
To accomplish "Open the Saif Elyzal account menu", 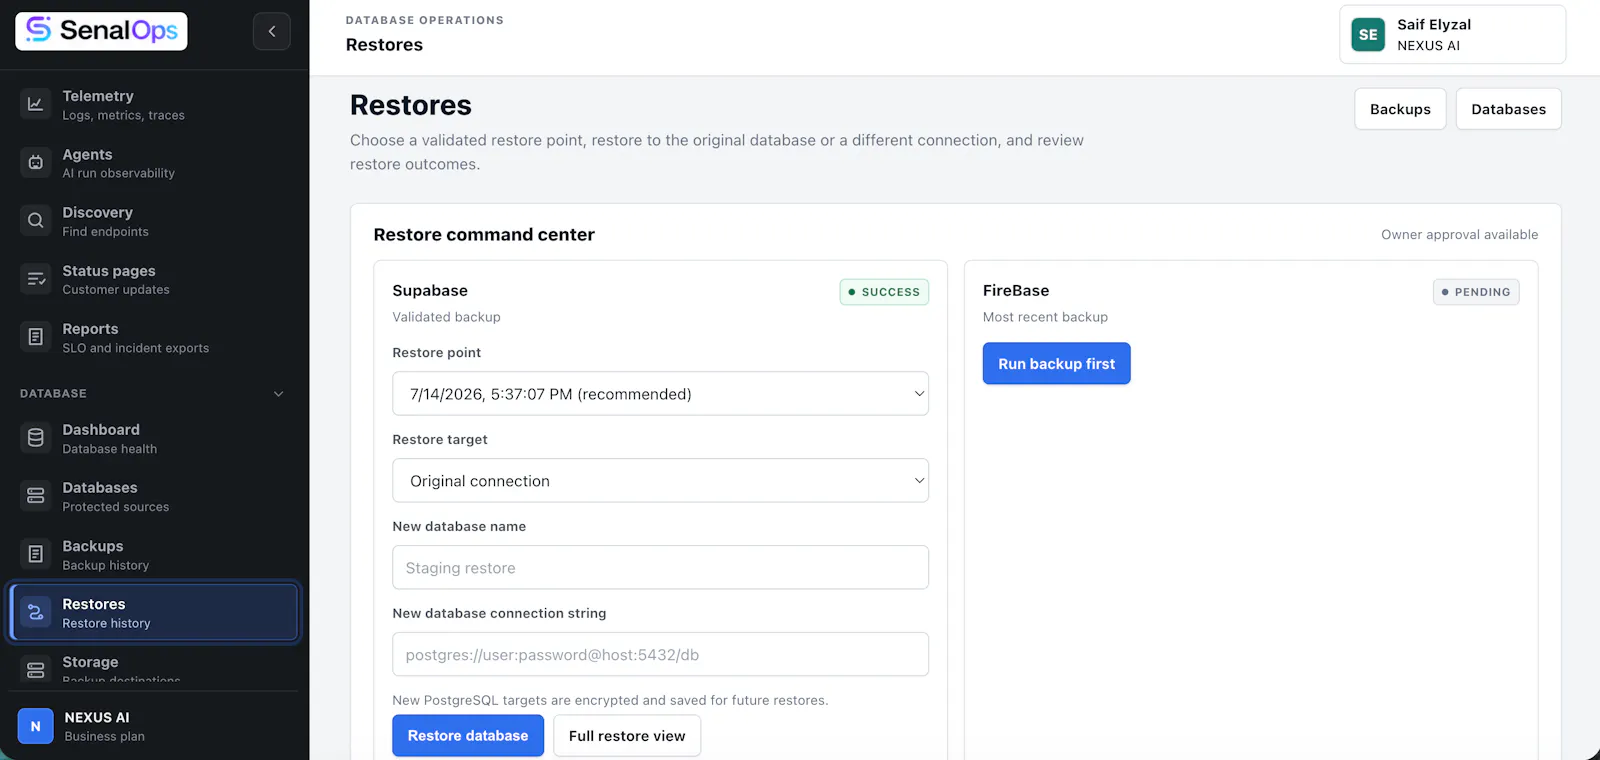I will click(x=1452, y=34).
